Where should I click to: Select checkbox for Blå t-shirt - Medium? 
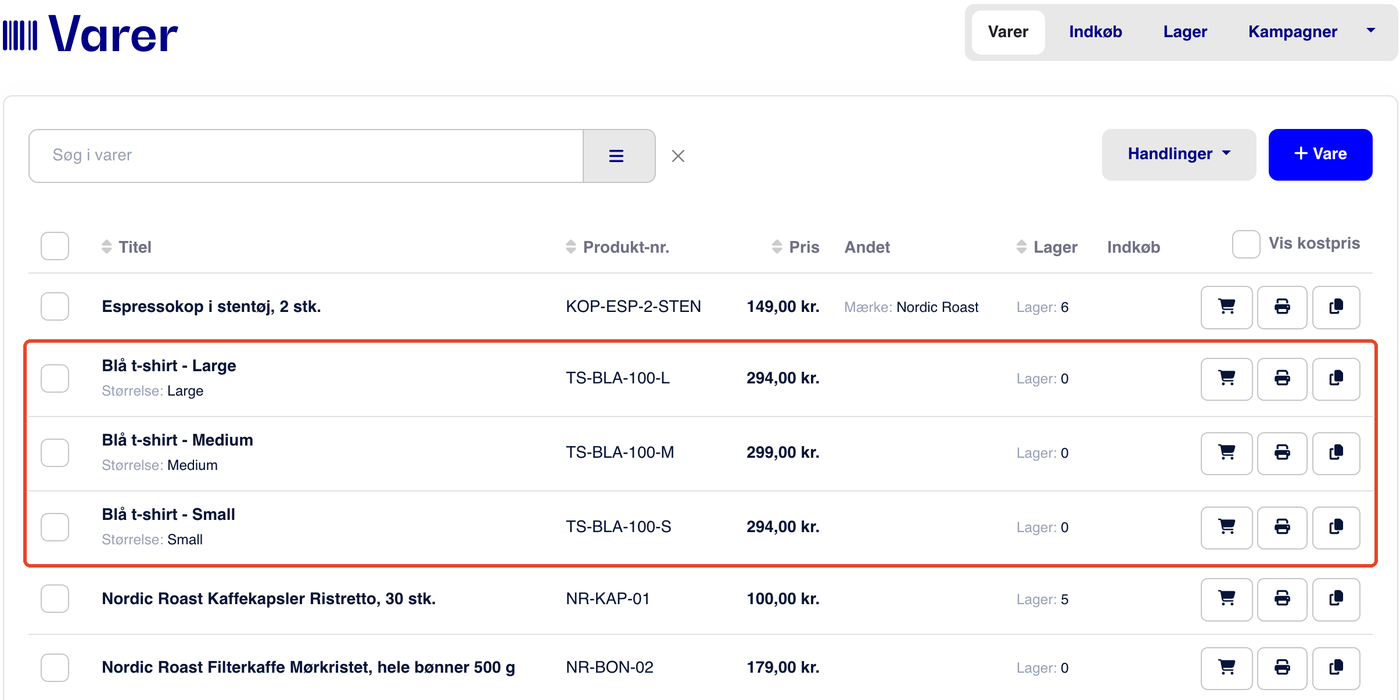[x=55, y=453]
